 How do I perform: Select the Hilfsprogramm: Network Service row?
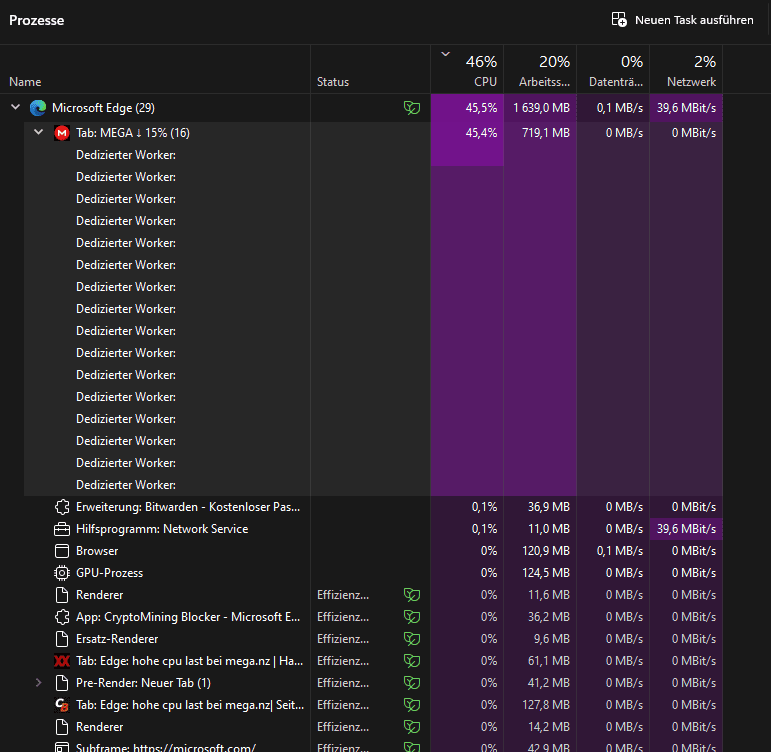click(x=361, y=529)
